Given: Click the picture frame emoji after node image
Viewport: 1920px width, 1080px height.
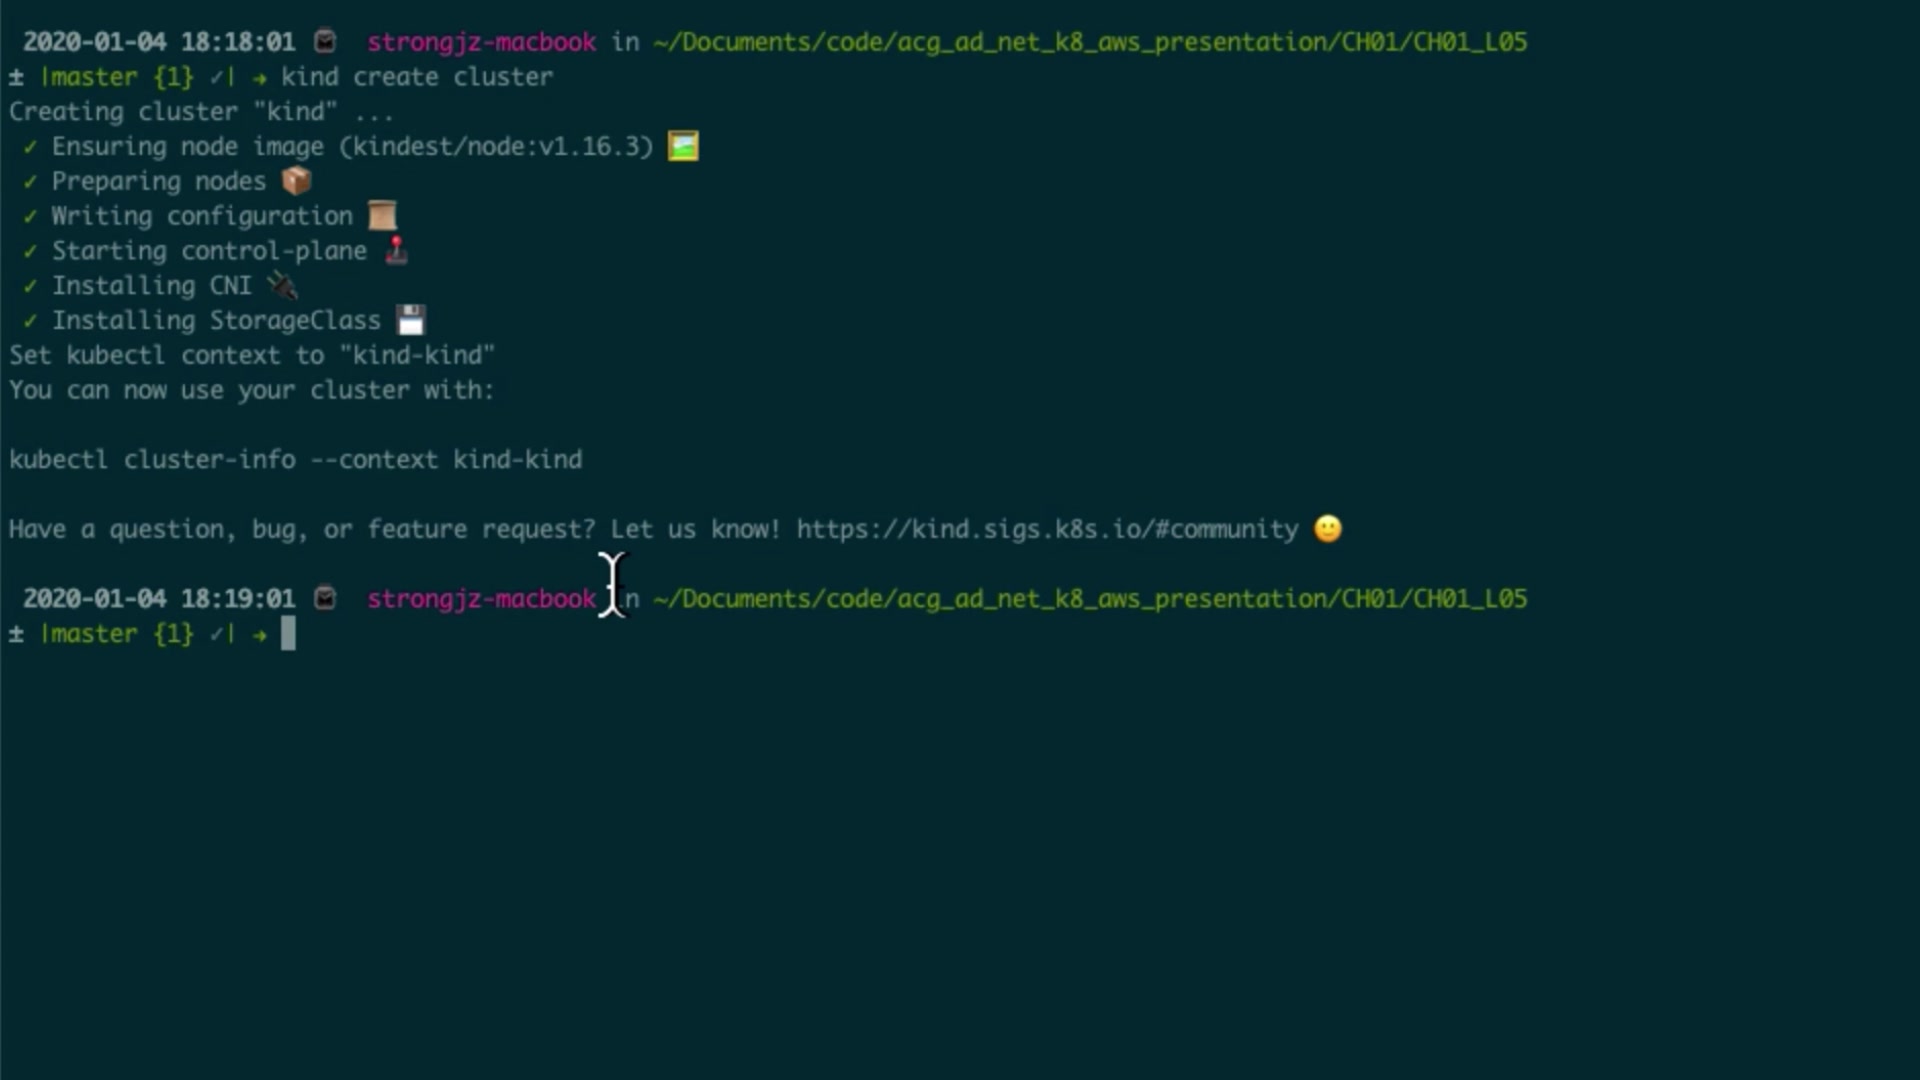Looking at the screenshot, I should (x=683, y=146).
